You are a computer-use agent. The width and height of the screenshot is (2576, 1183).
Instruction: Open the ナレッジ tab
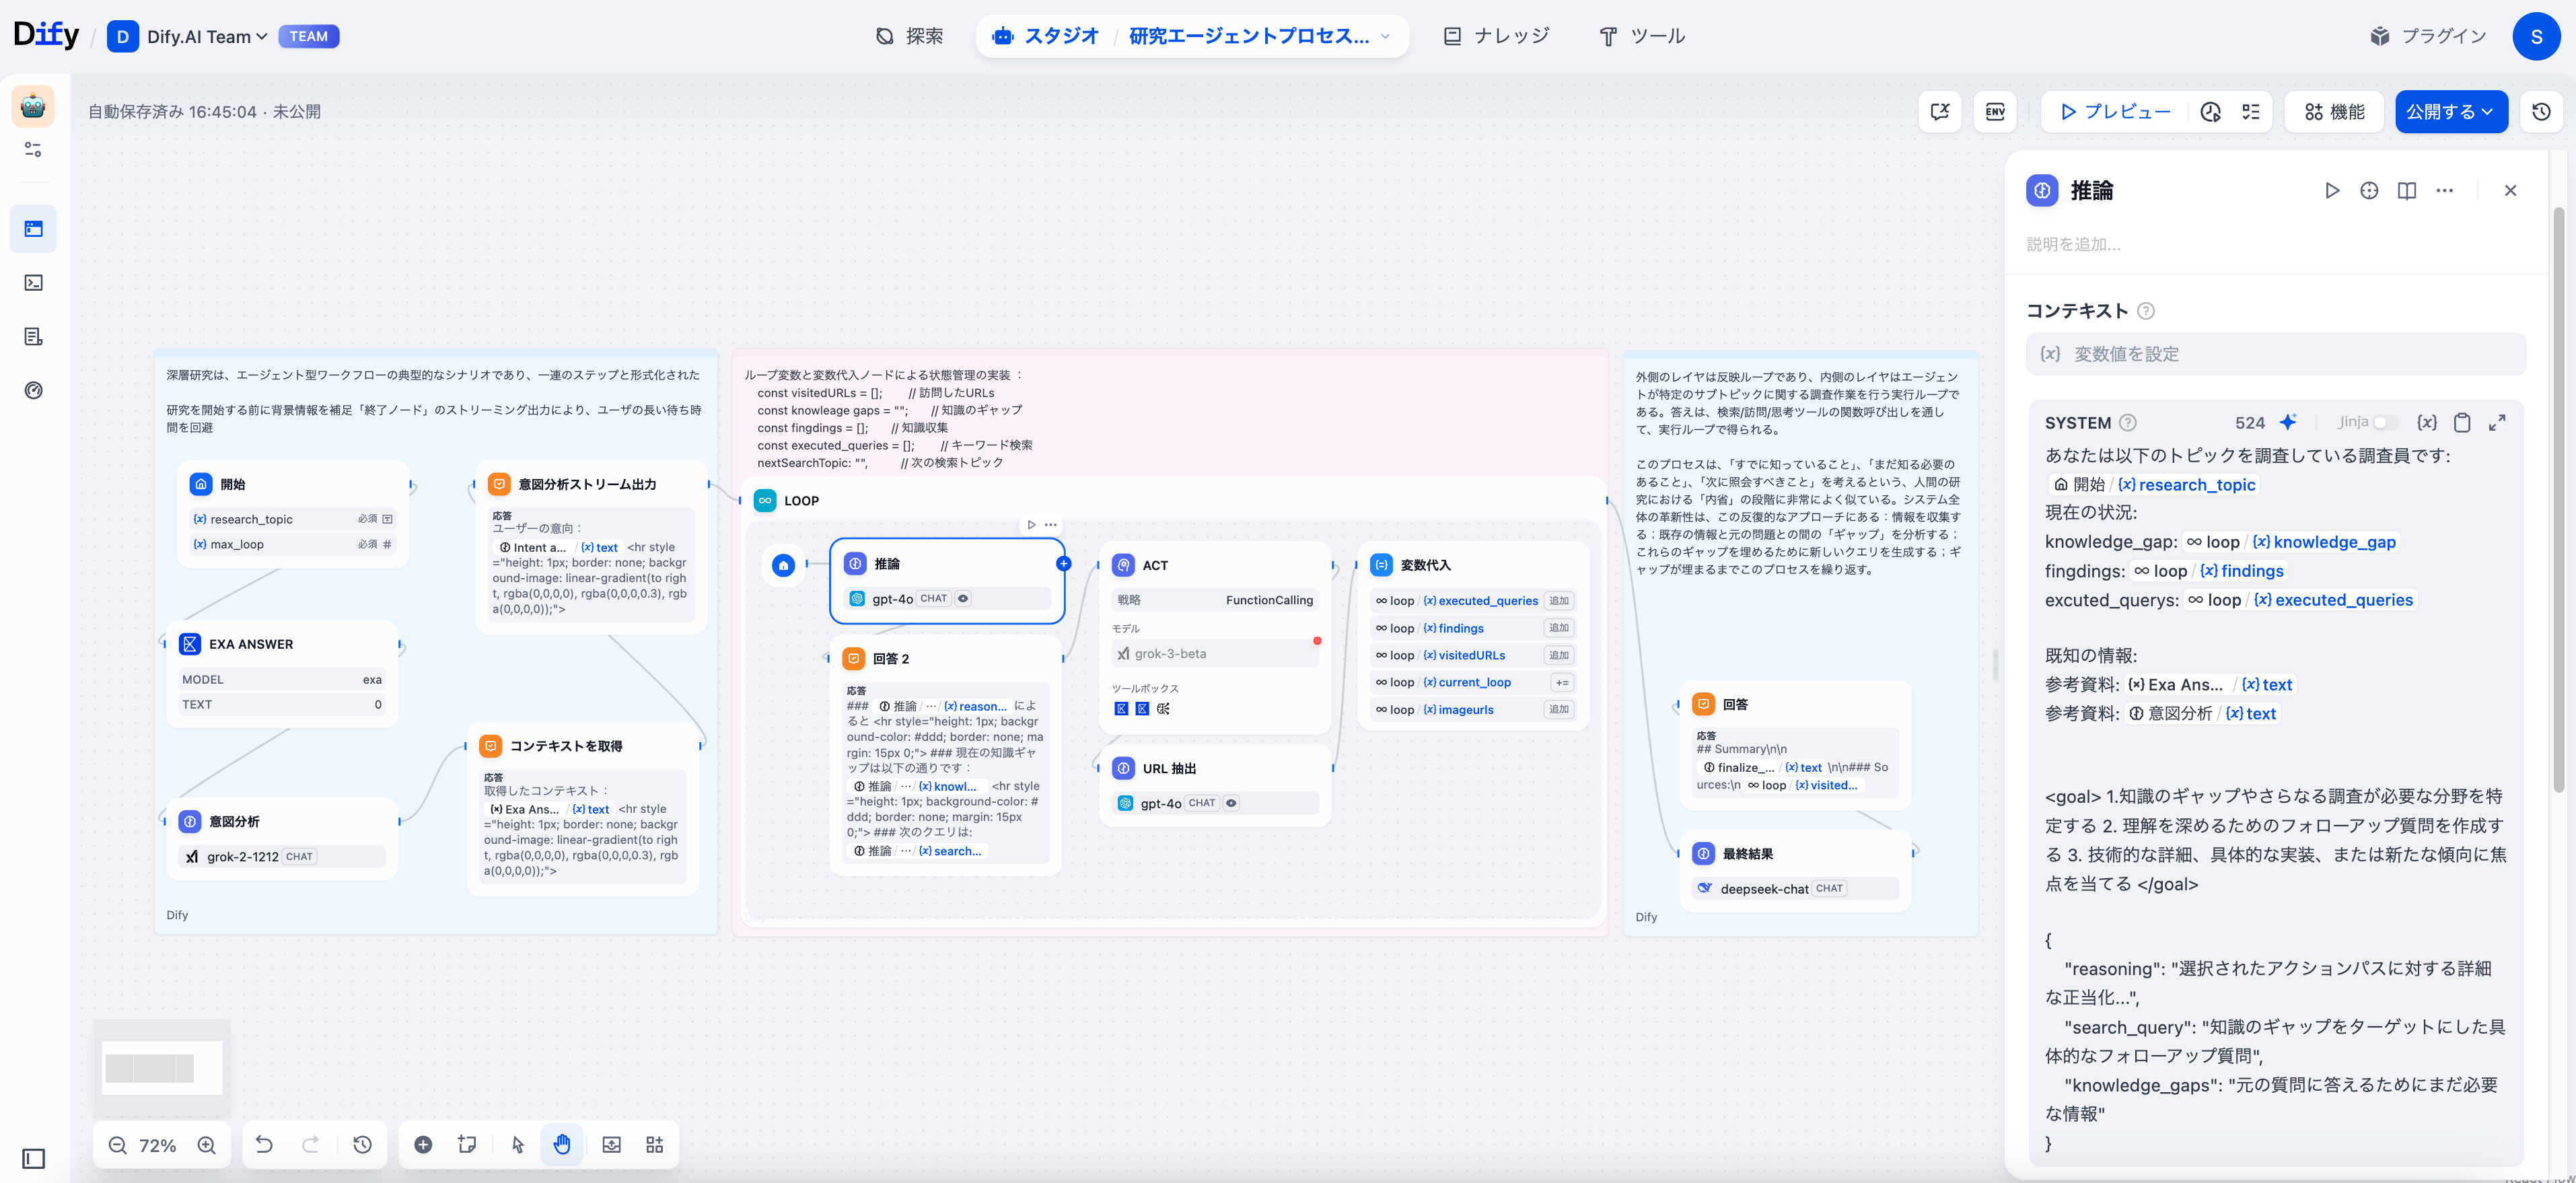1496,36
